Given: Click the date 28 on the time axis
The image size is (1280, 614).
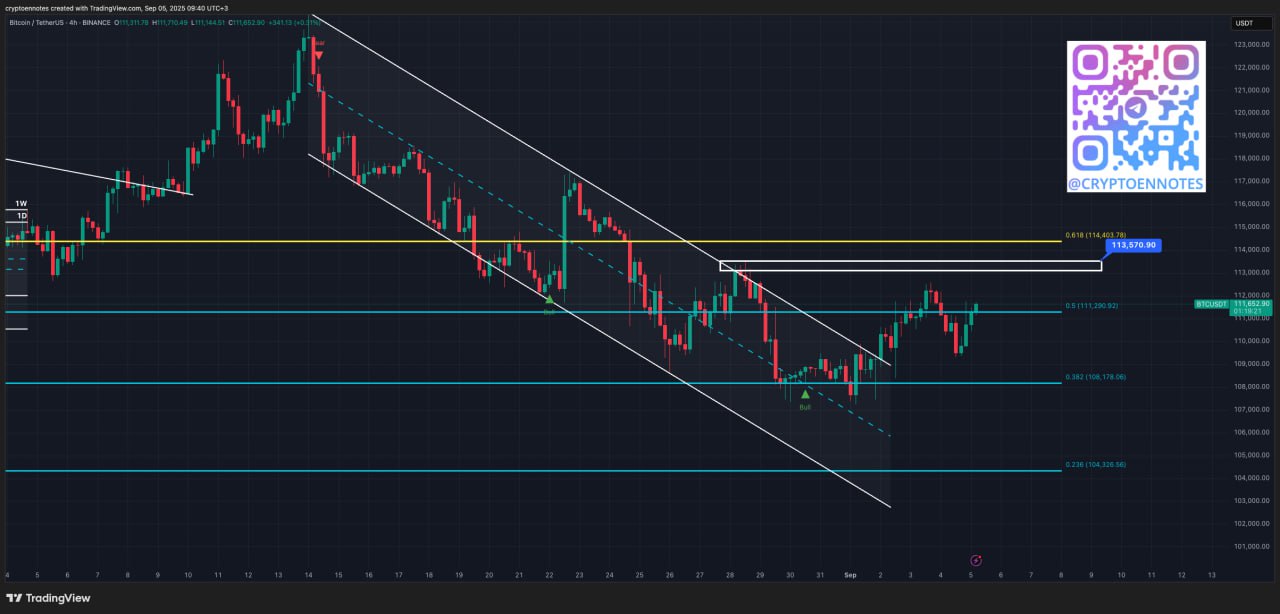Looking at the screenshot, I should tap(730, 575).
